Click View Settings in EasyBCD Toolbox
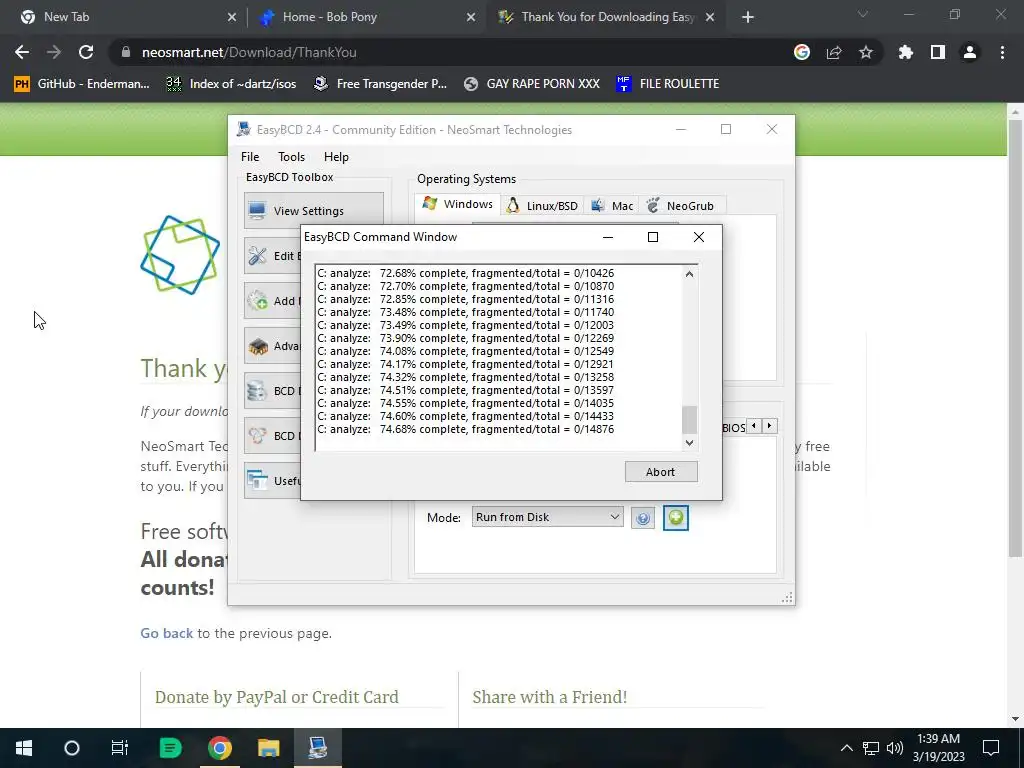Viewport: 1024px width, 768px height. coord(313,210)
